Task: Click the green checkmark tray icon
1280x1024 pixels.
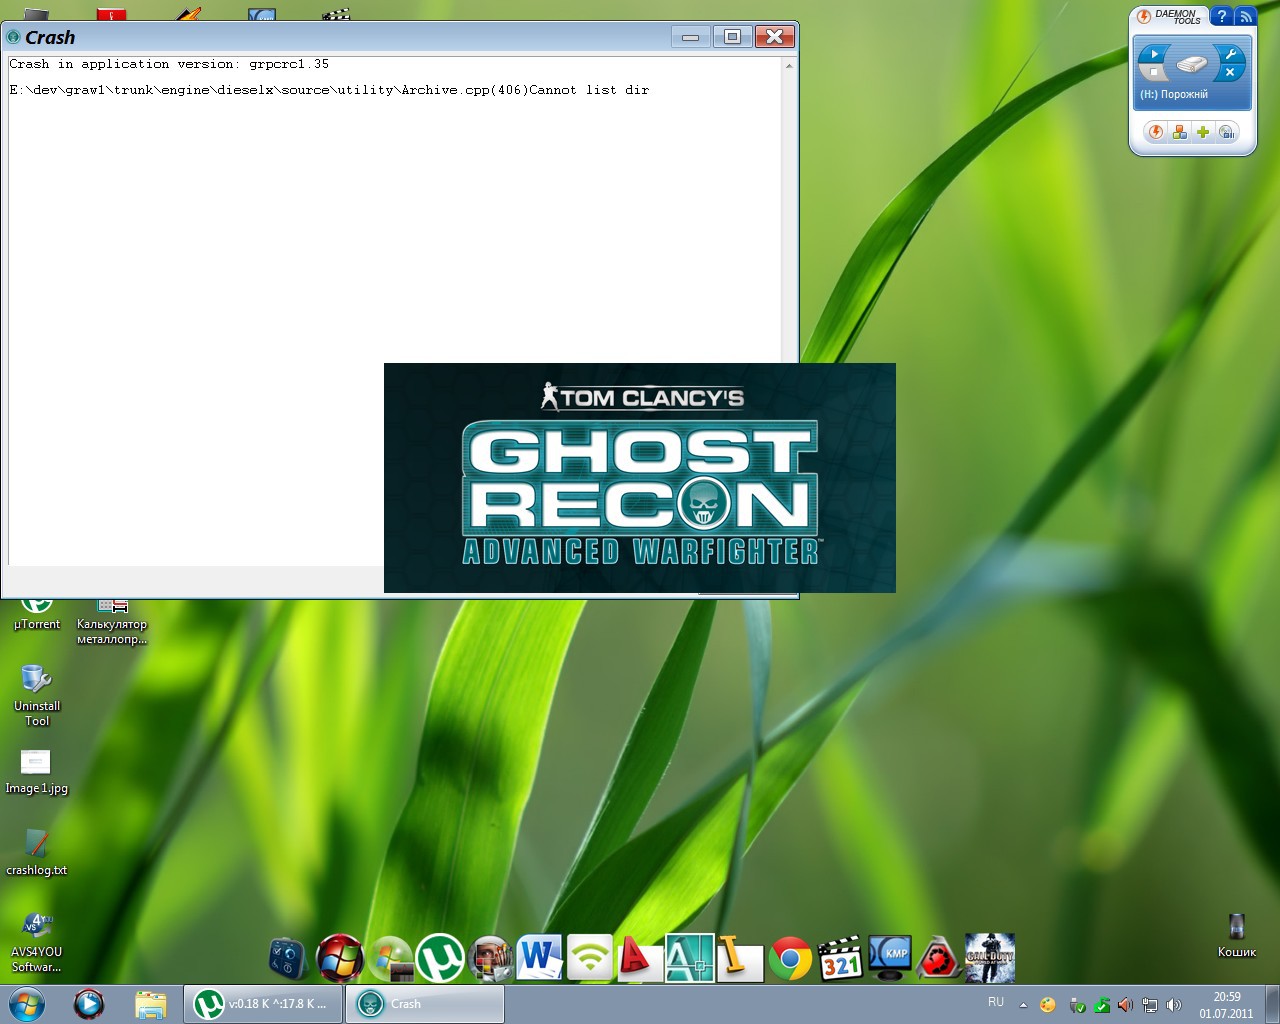Action: [1101, 1005]
